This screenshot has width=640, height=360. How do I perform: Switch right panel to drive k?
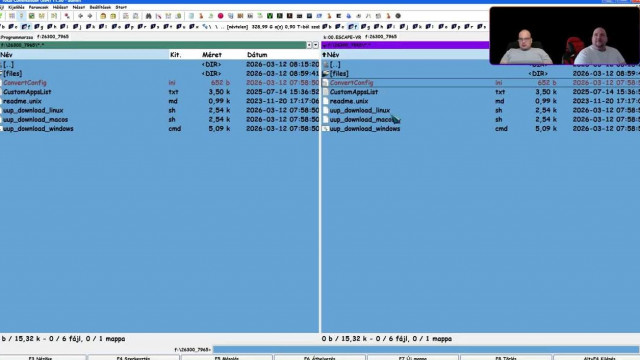(x=416, y=27)
